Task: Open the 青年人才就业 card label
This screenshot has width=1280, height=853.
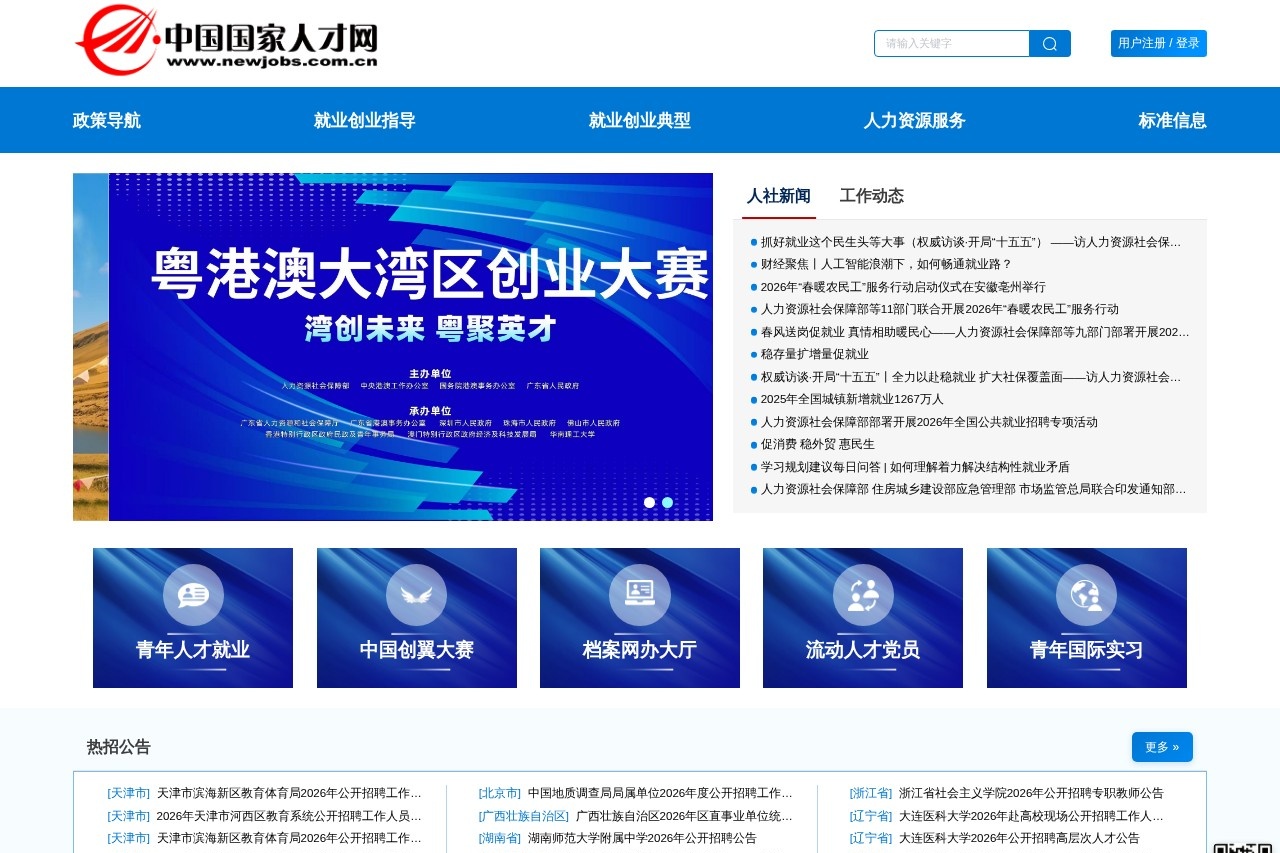Action: pyautogui.click(x=193, y=650)
